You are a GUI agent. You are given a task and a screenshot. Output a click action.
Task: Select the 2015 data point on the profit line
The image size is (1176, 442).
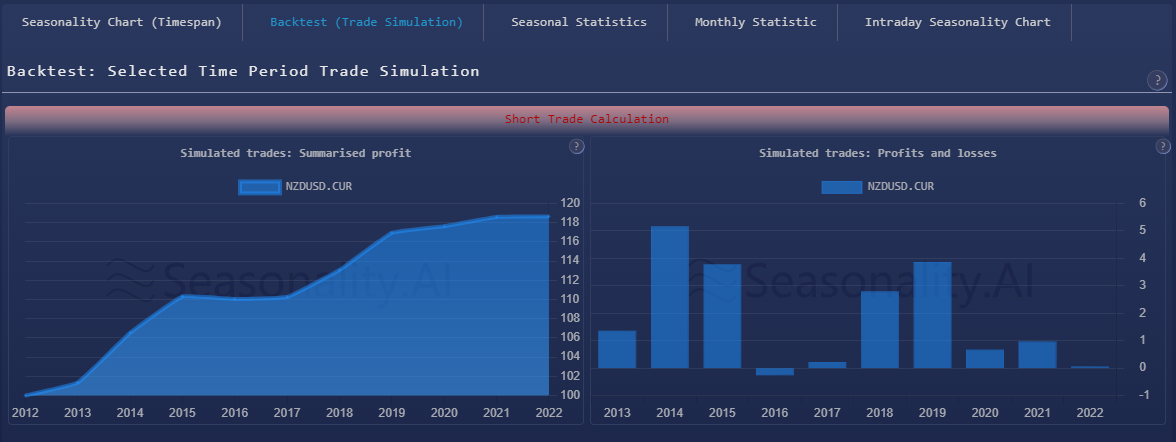183,296
